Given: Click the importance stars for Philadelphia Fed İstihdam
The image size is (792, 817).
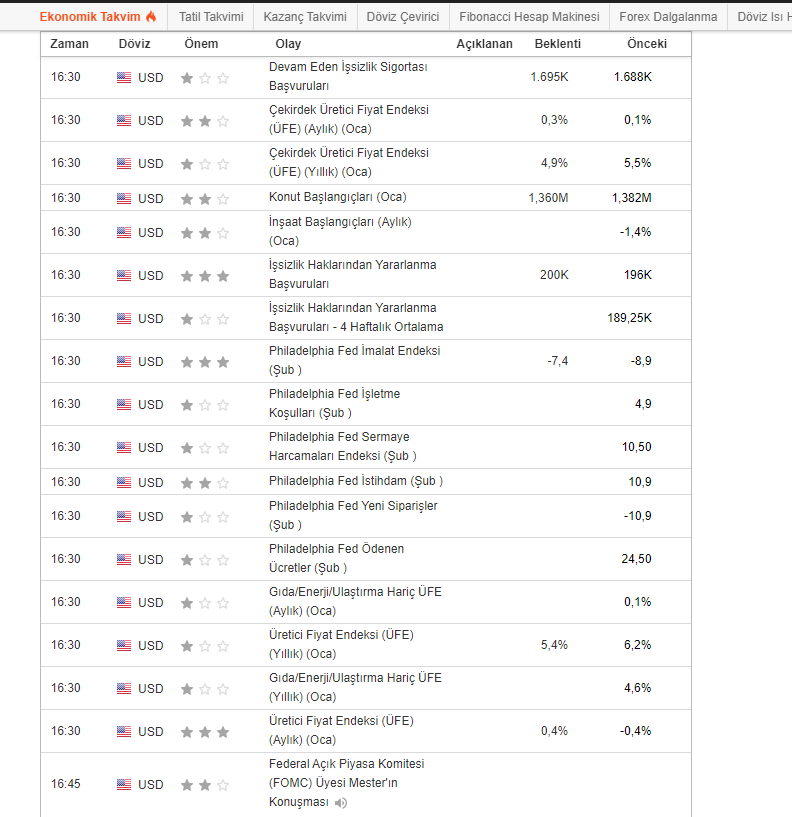Looking at the screenshot, I should [204, 482].
